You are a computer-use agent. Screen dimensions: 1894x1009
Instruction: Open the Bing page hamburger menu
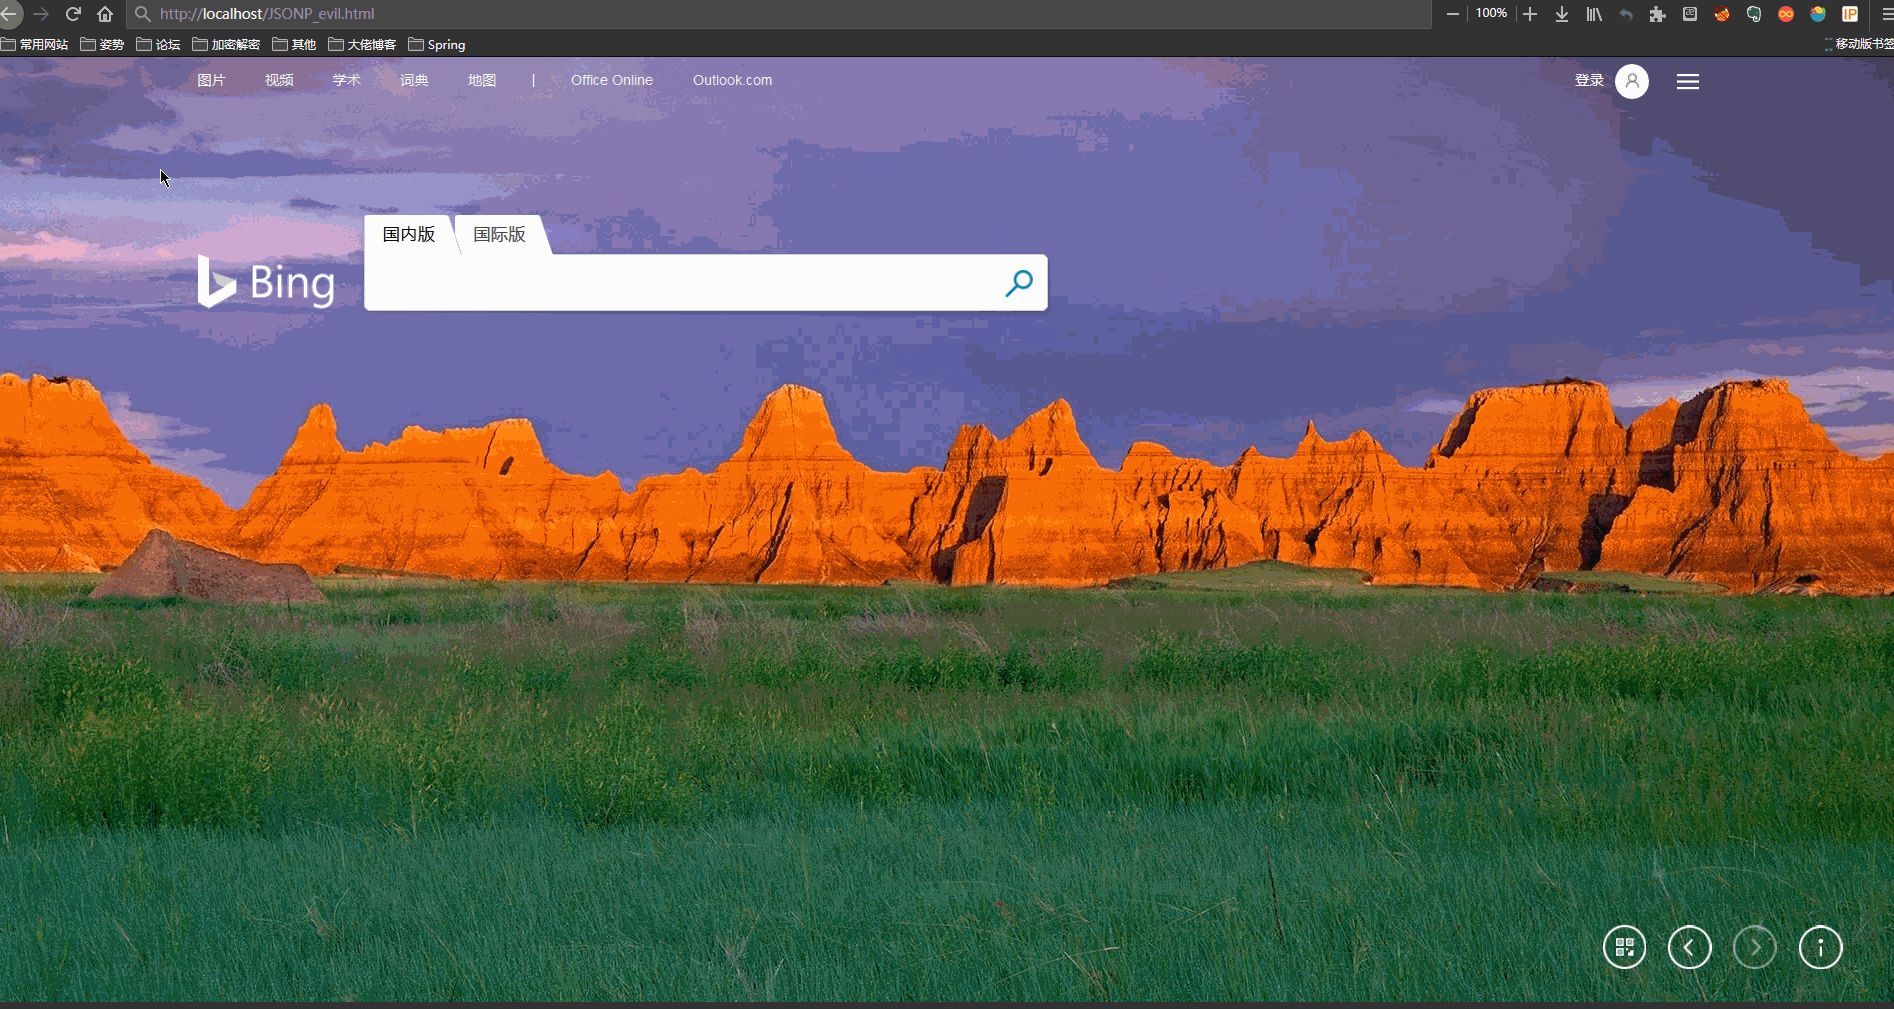(x=1688, y=82)
